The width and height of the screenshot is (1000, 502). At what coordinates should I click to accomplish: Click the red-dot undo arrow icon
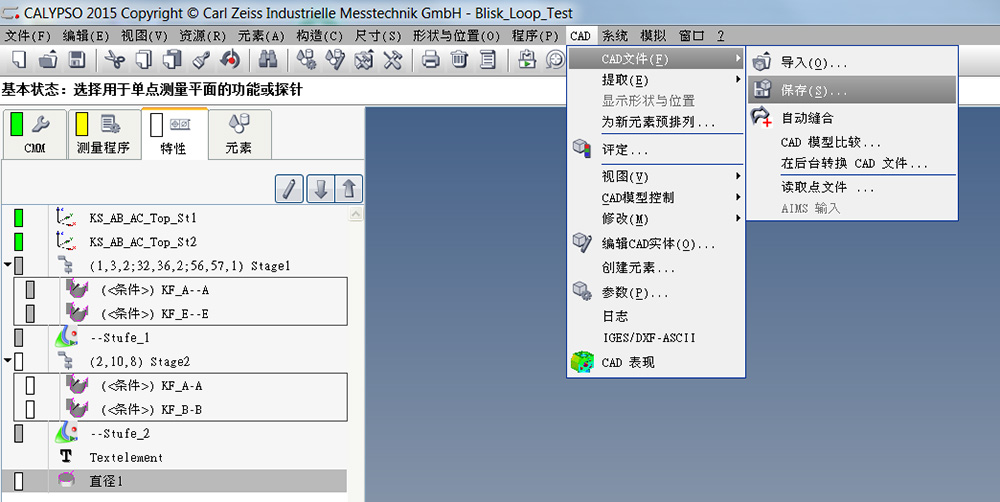[230, 60]
